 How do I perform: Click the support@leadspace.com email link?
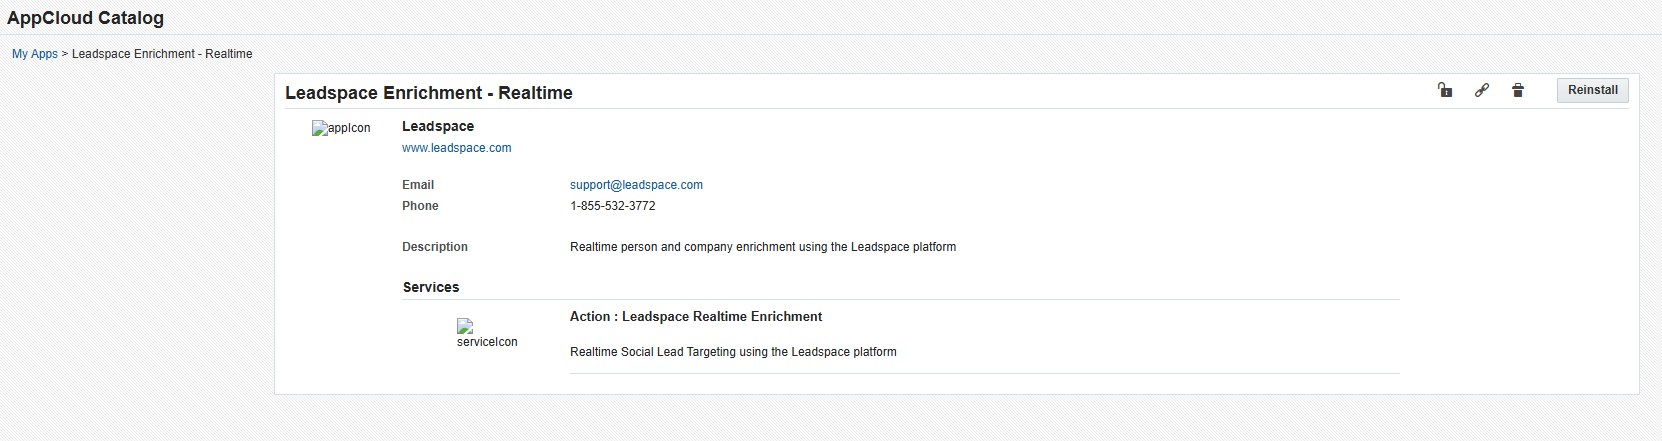pos(636,185)
